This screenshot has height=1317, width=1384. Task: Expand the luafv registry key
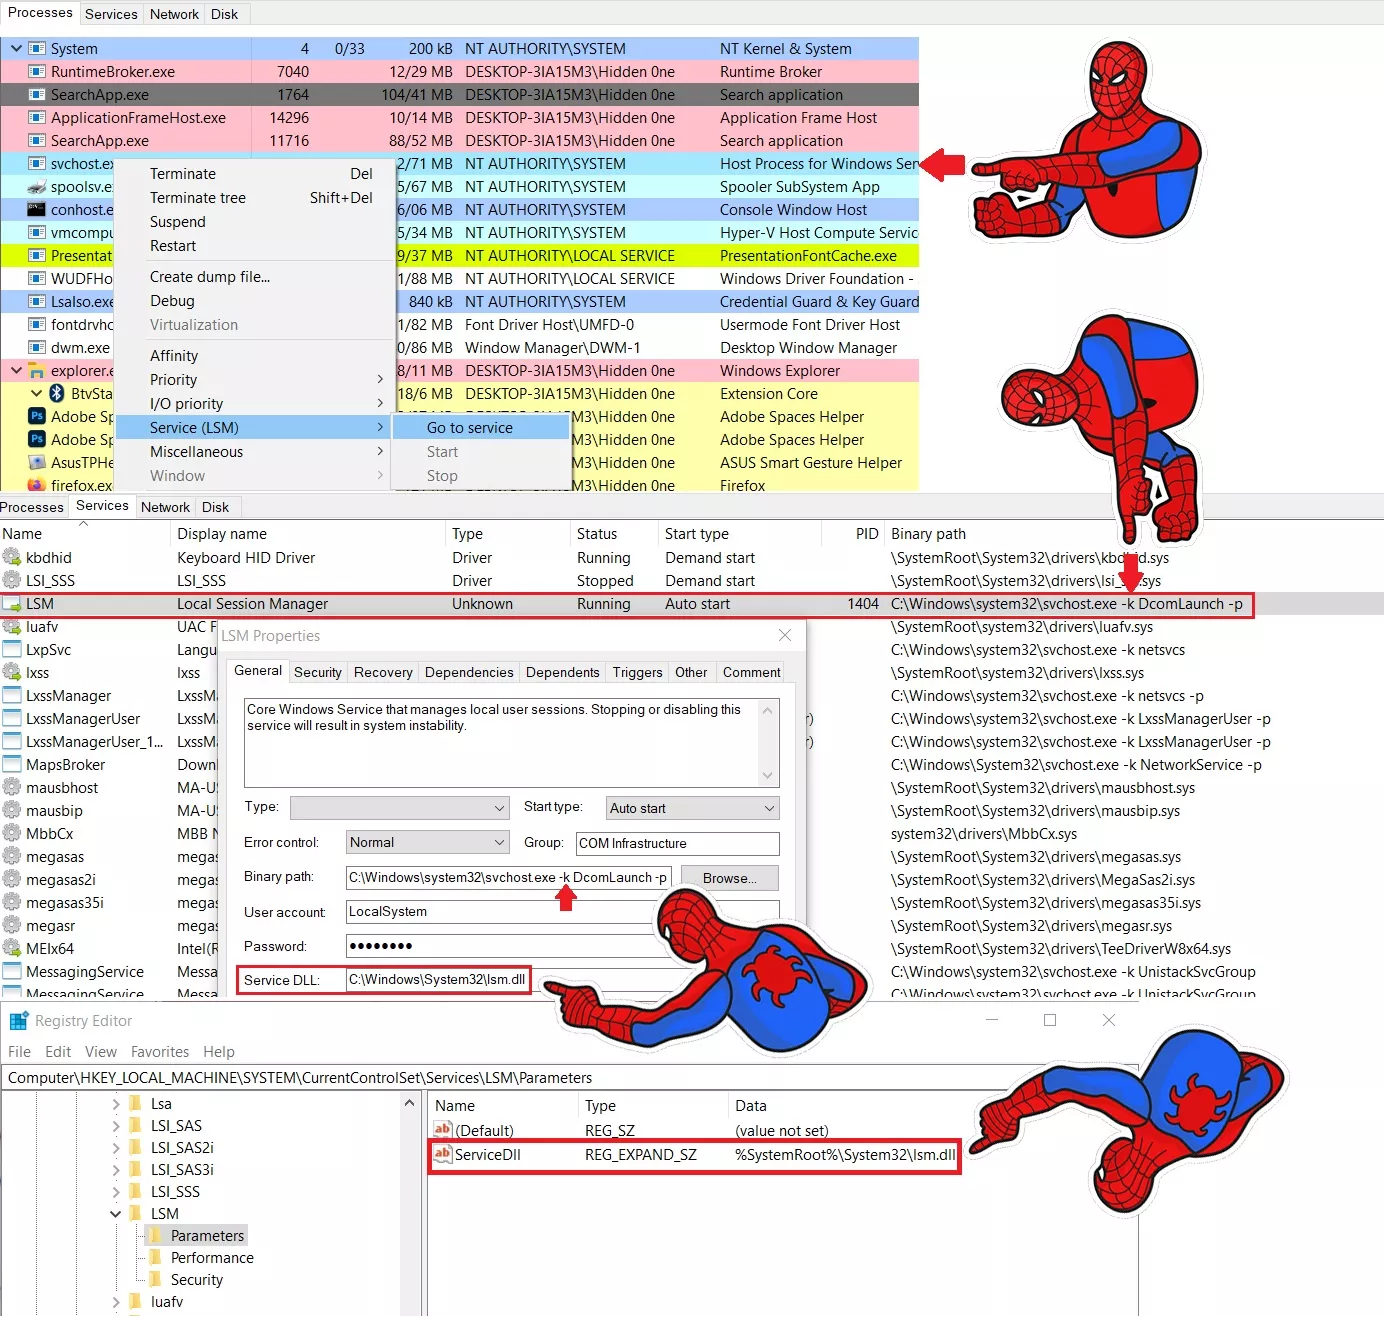[x=116, y=1302]
